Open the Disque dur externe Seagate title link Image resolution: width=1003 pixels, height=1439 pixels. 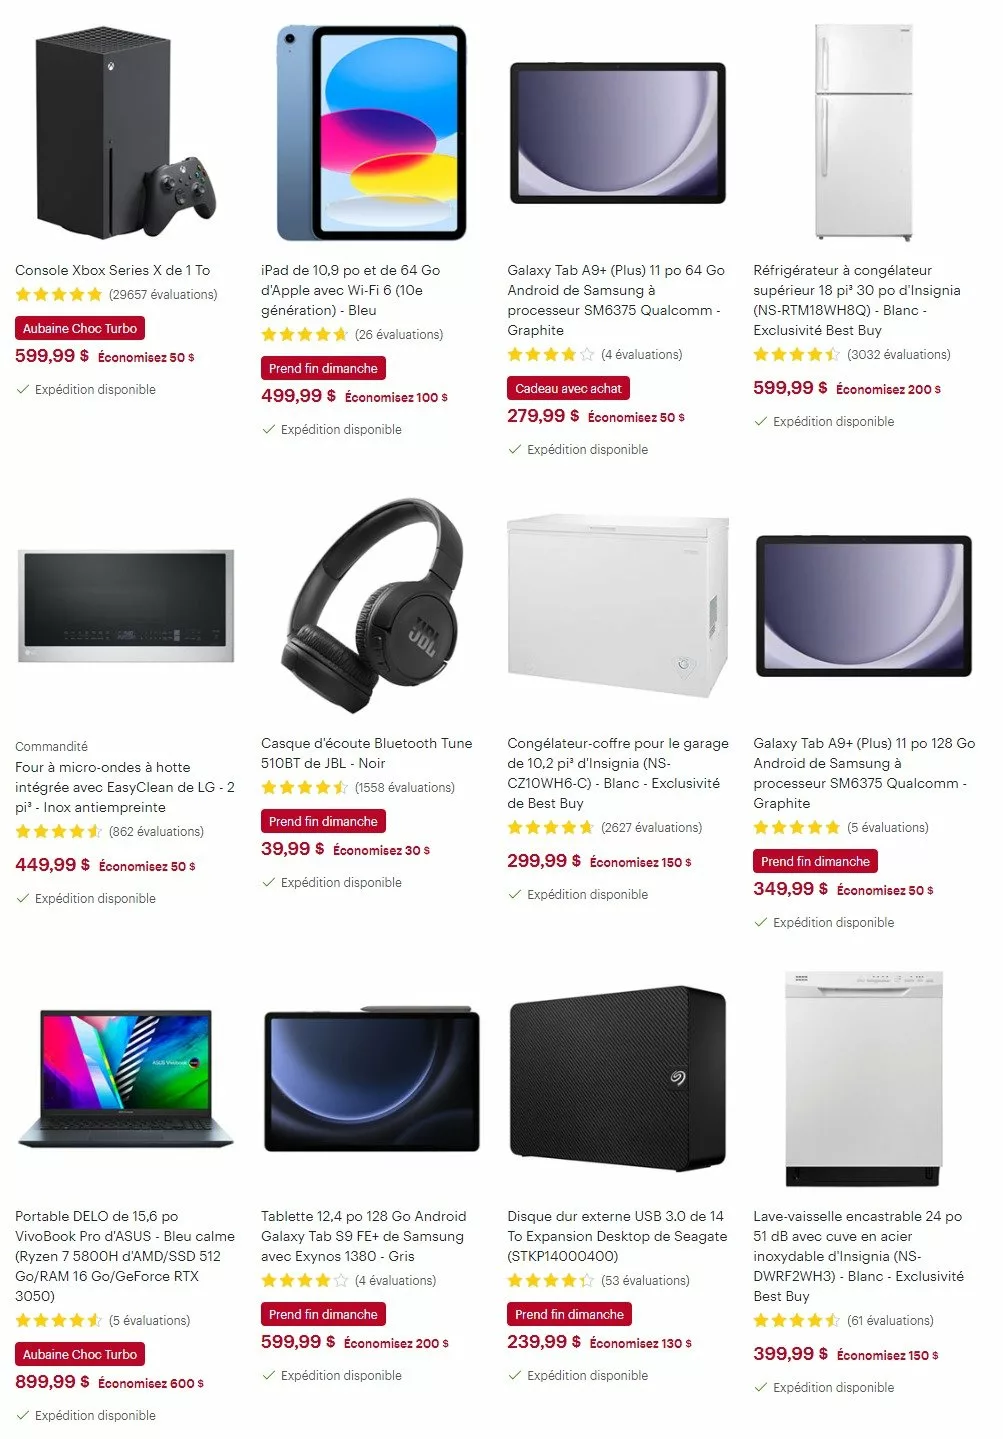617,1236
